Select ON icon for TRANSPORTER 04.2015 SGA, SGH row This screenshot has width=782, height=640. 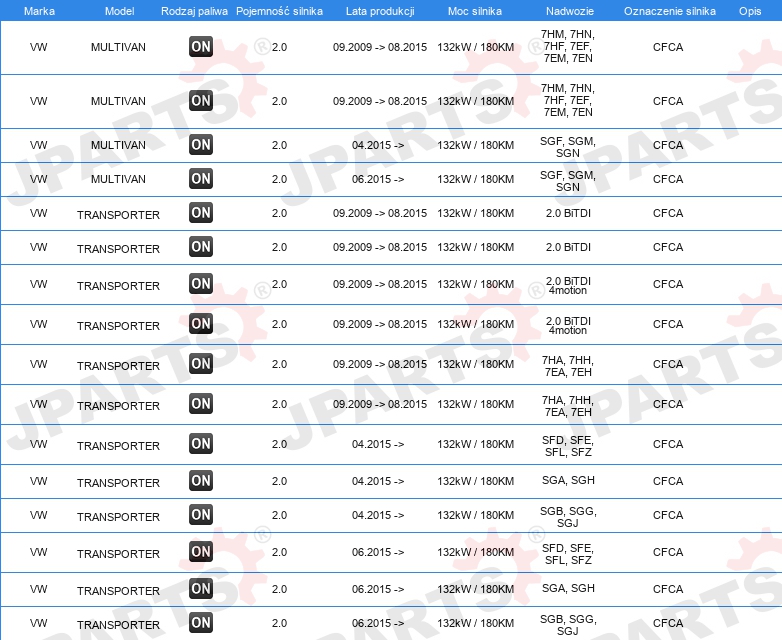pos(201,480)
